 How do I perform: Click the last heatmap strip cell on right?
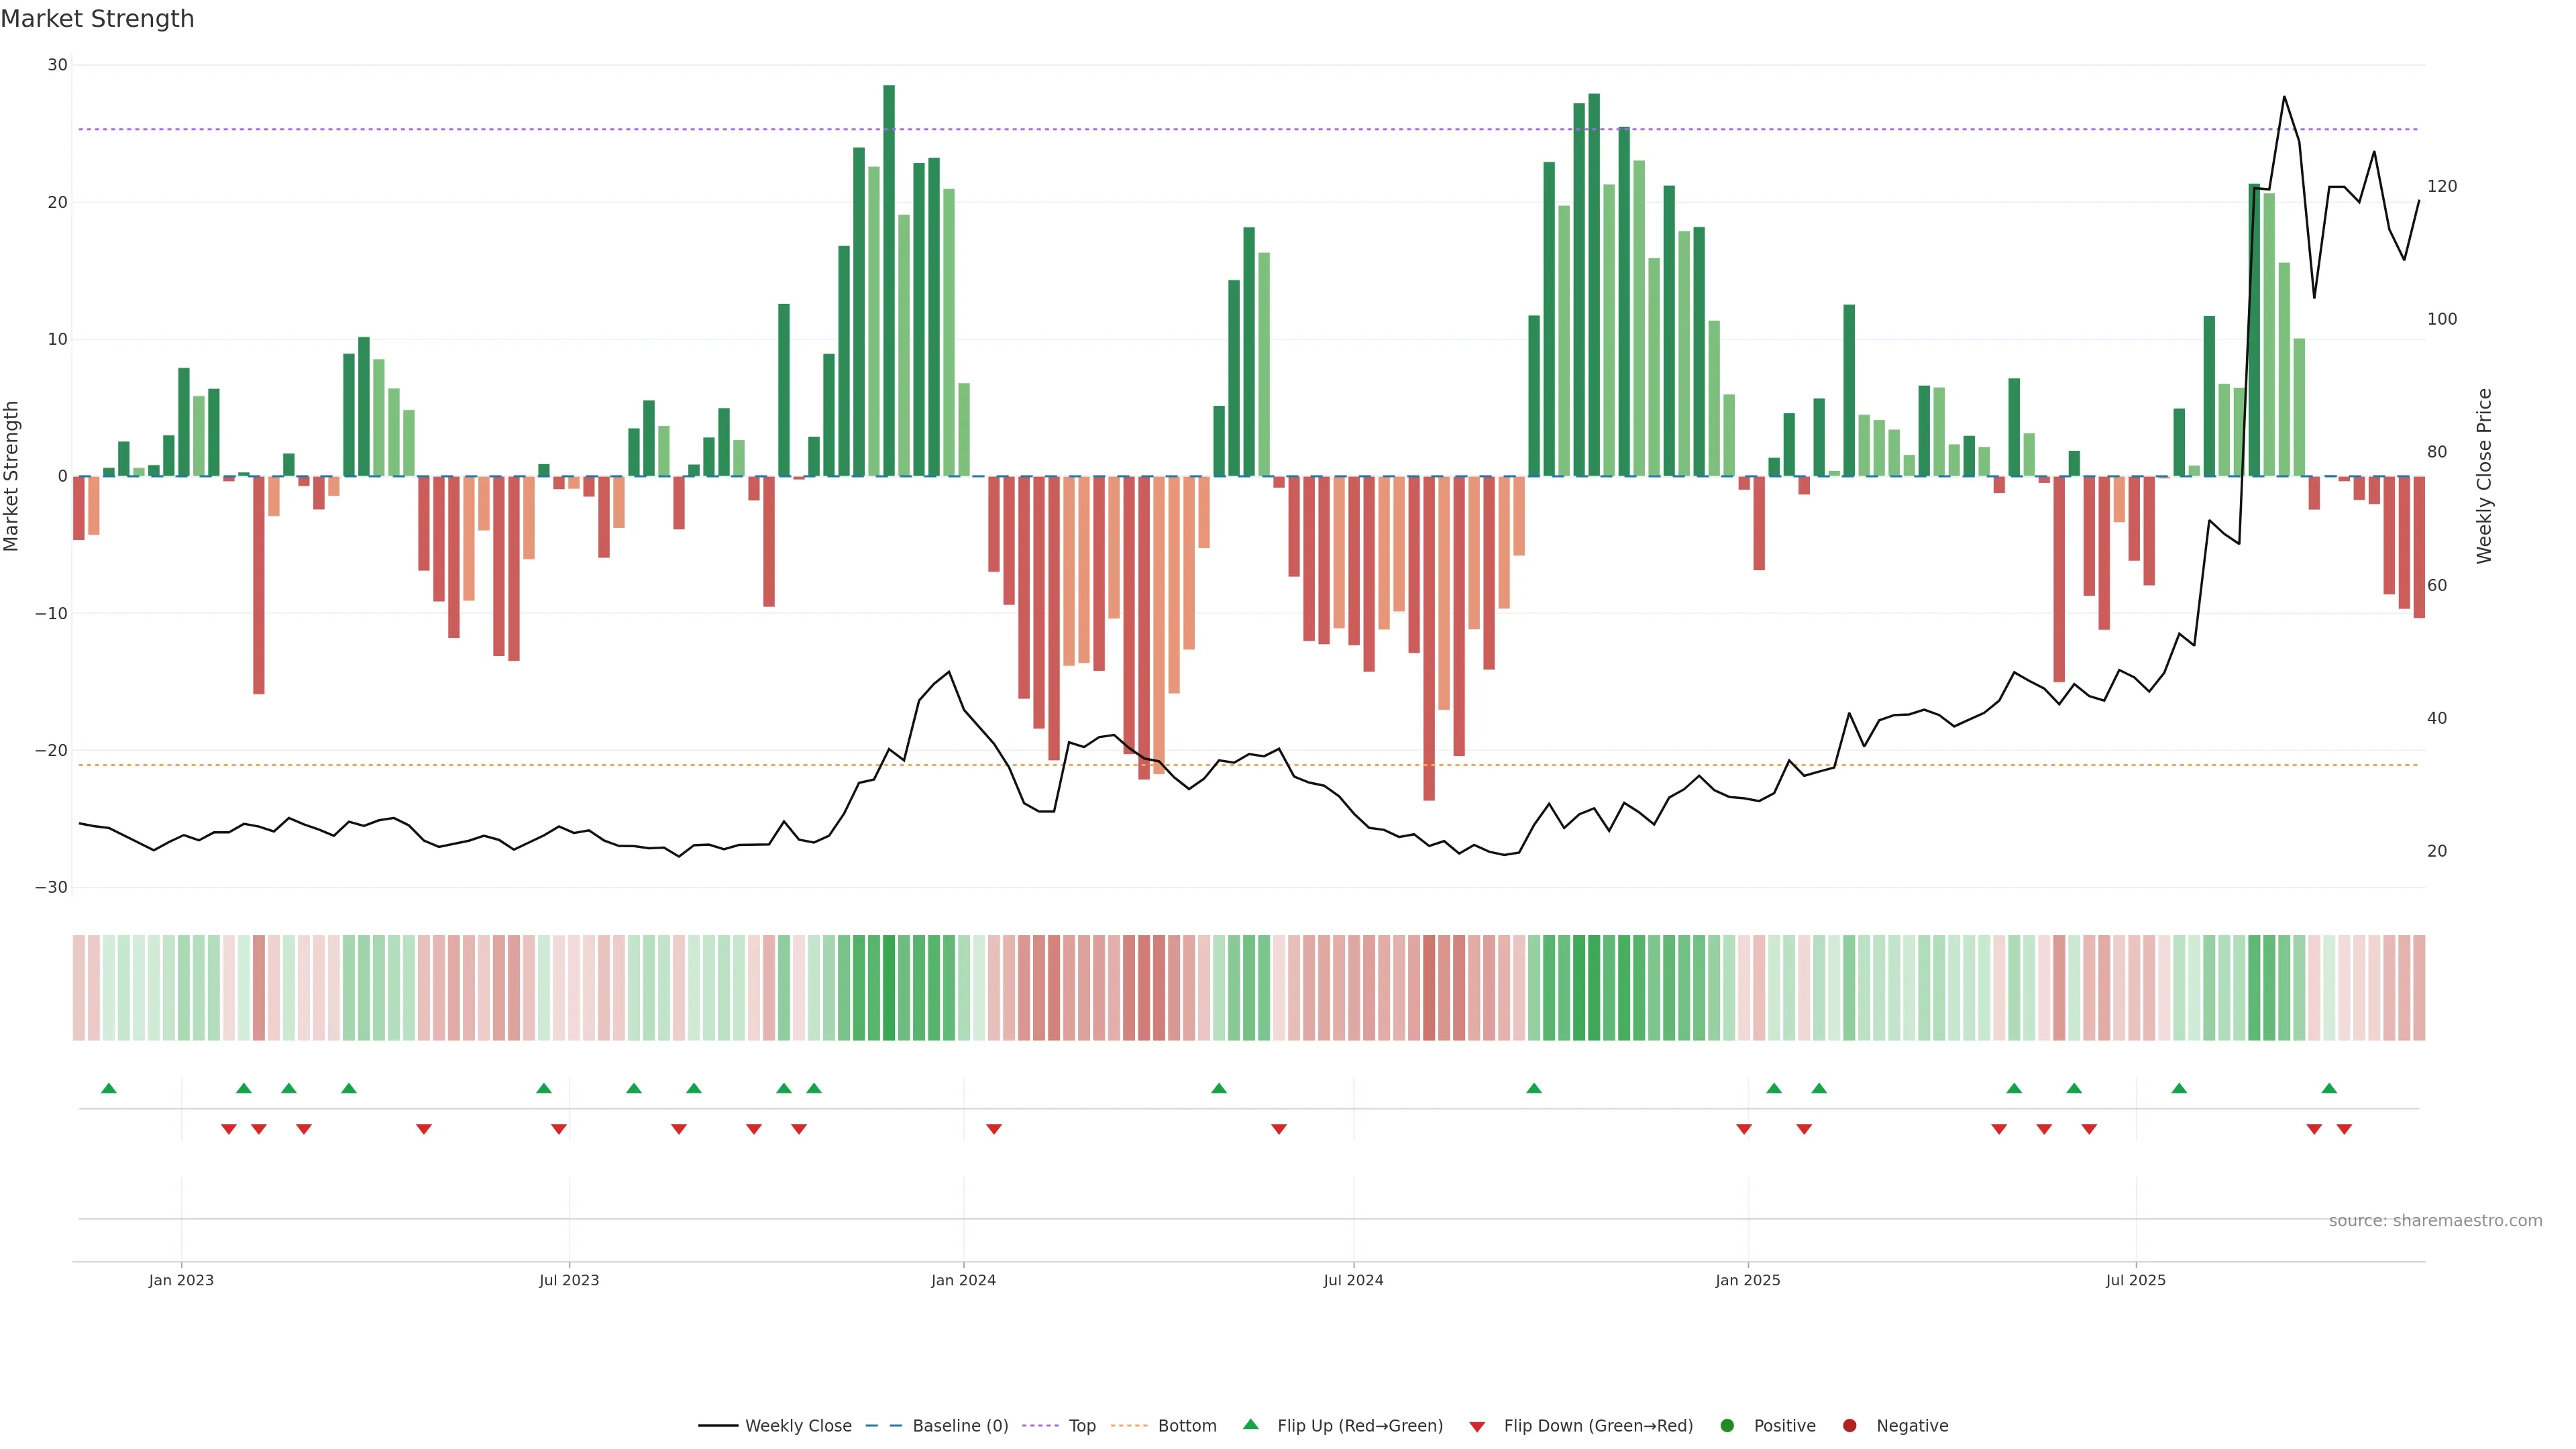point(2419,988)
